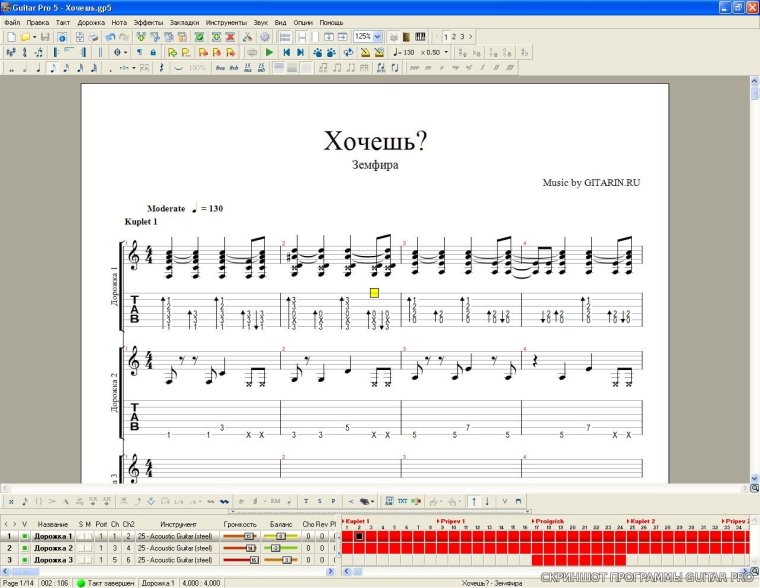Jump to first bar with rewind icon
This screenshot has height=588, width=760.
click(286, 52)
